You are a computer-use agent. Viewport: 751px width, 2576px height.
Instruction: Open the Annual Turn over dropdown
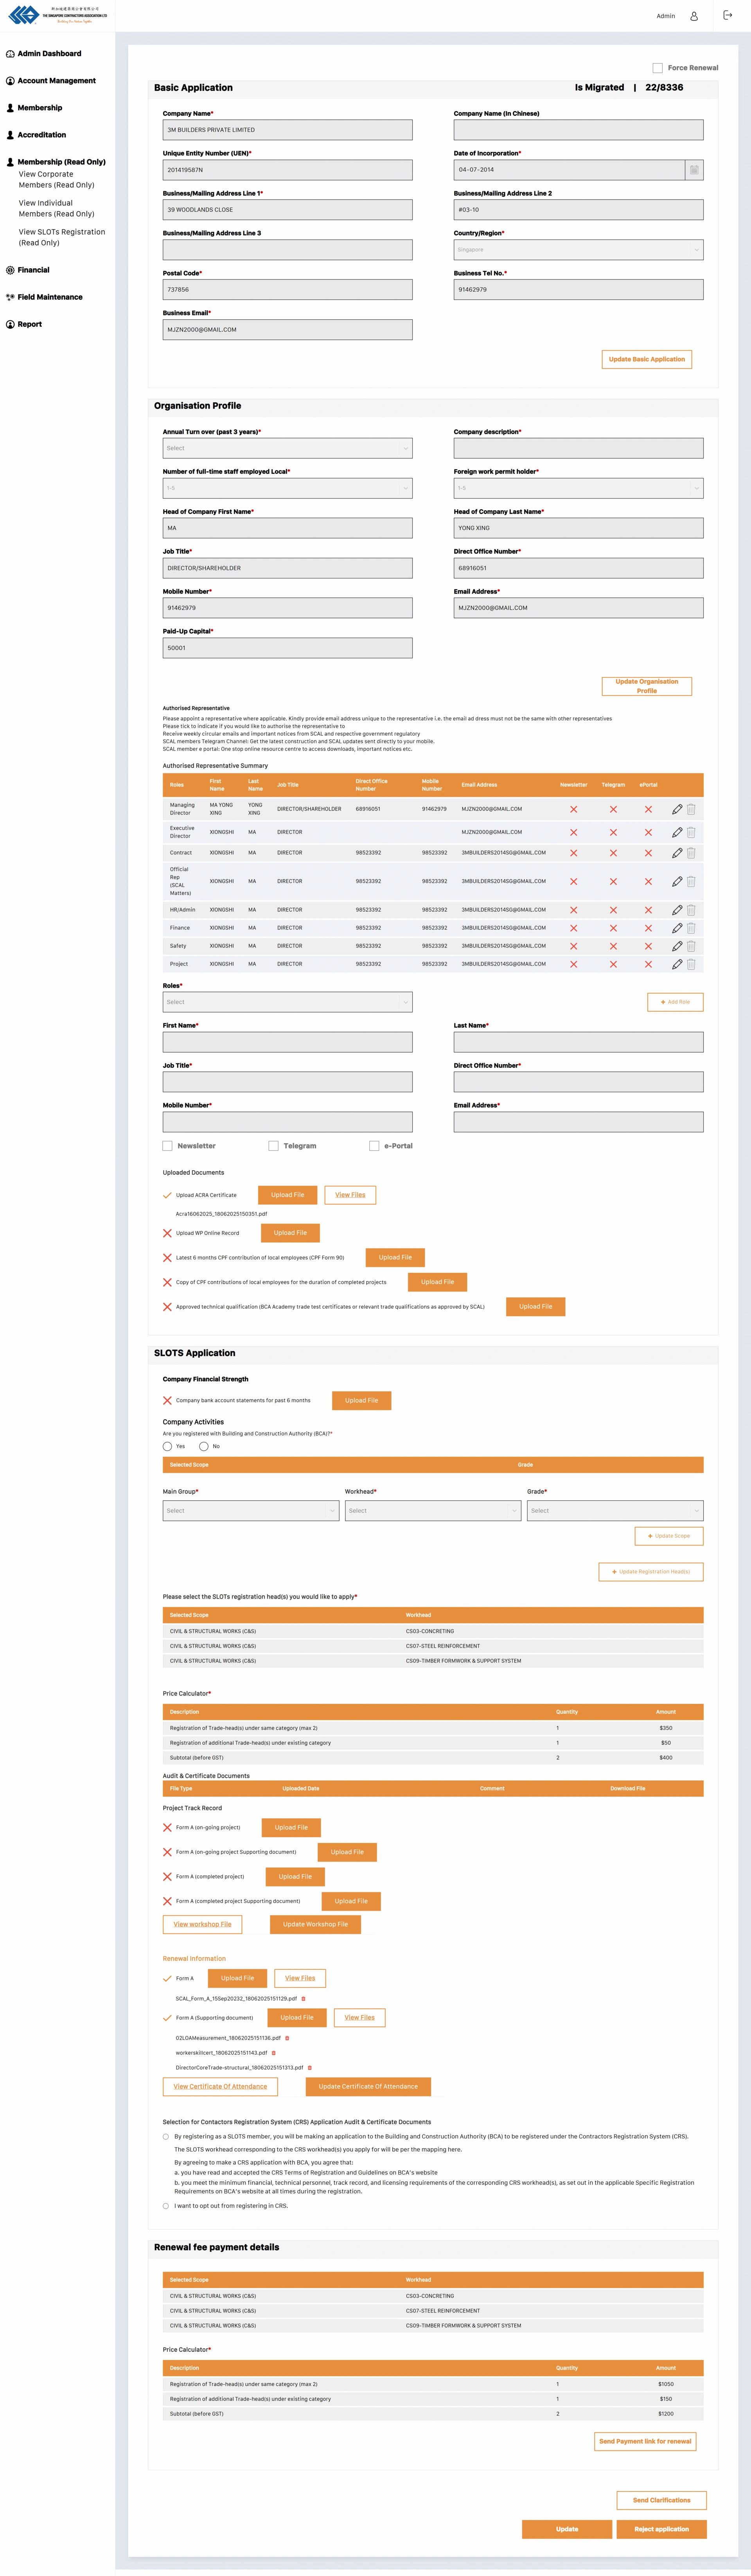pos(287,448)
